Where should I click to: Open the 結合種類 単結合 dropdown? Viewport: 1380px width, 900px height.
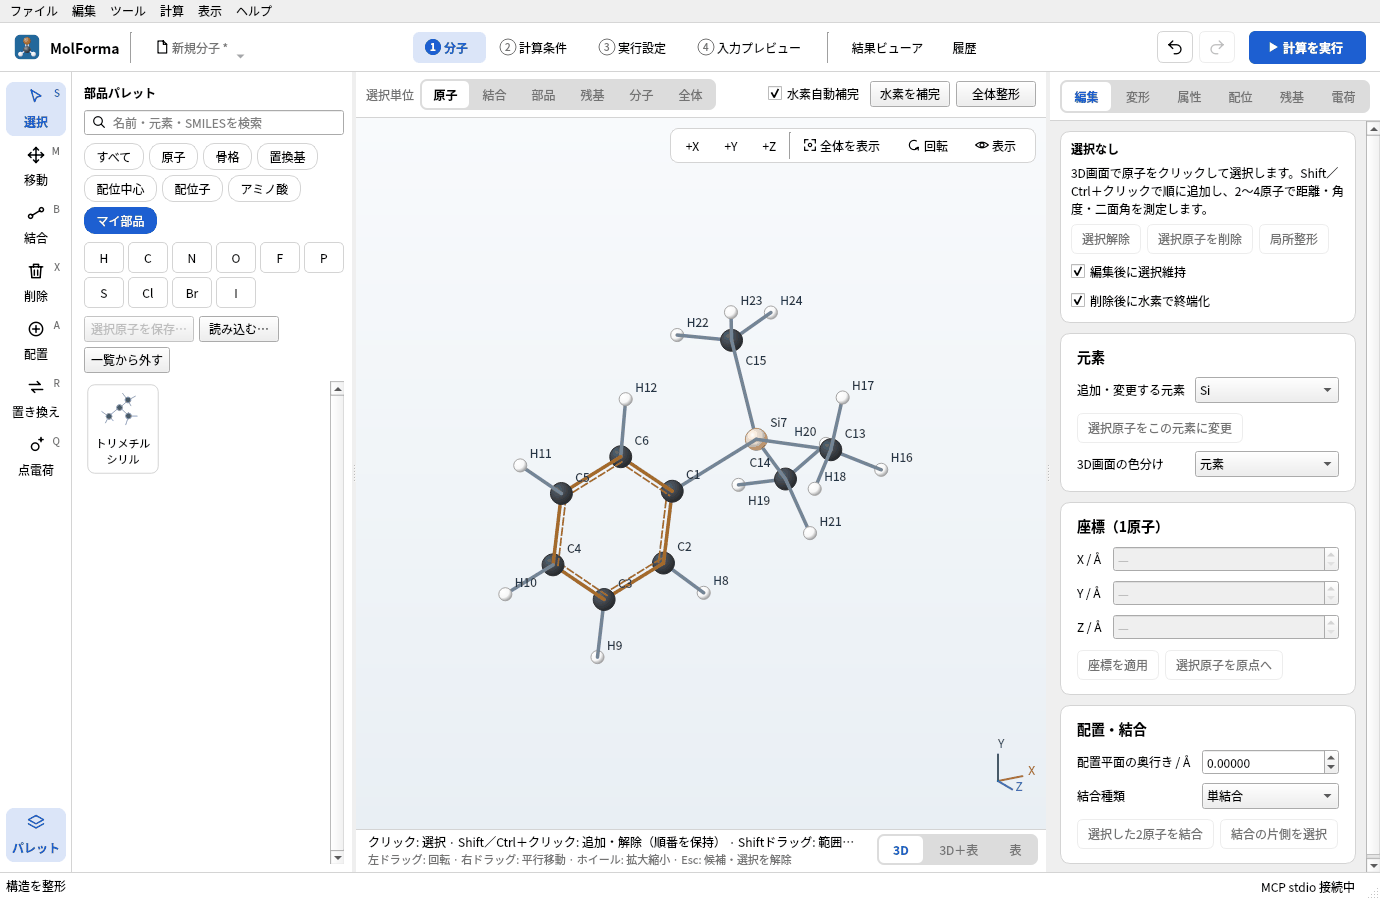pyautogui.click(x=1270, y=796)
